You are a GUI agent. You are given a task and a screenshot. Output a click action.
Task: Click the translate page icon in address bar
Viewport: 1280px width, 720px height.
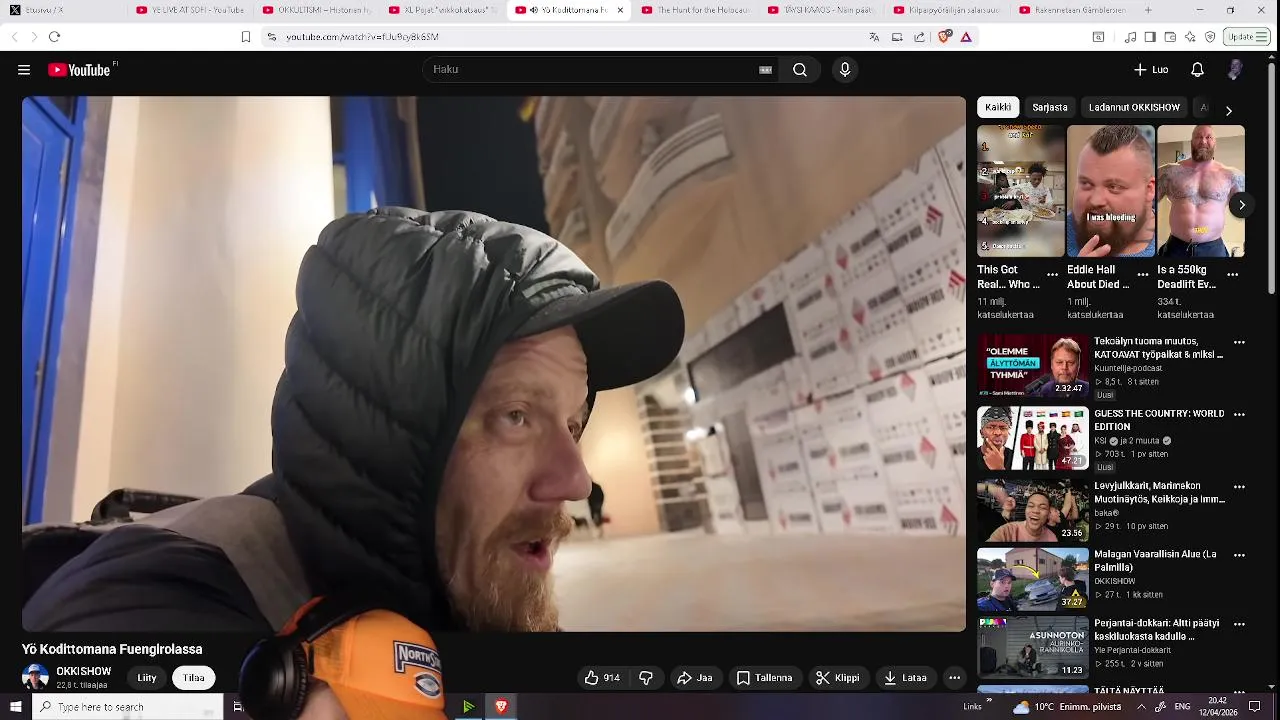tap(874, 37)
